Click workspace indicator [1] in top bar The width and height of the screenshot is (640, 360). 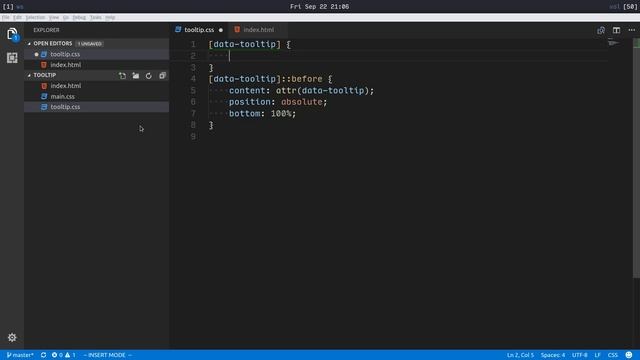click(8, 7)
